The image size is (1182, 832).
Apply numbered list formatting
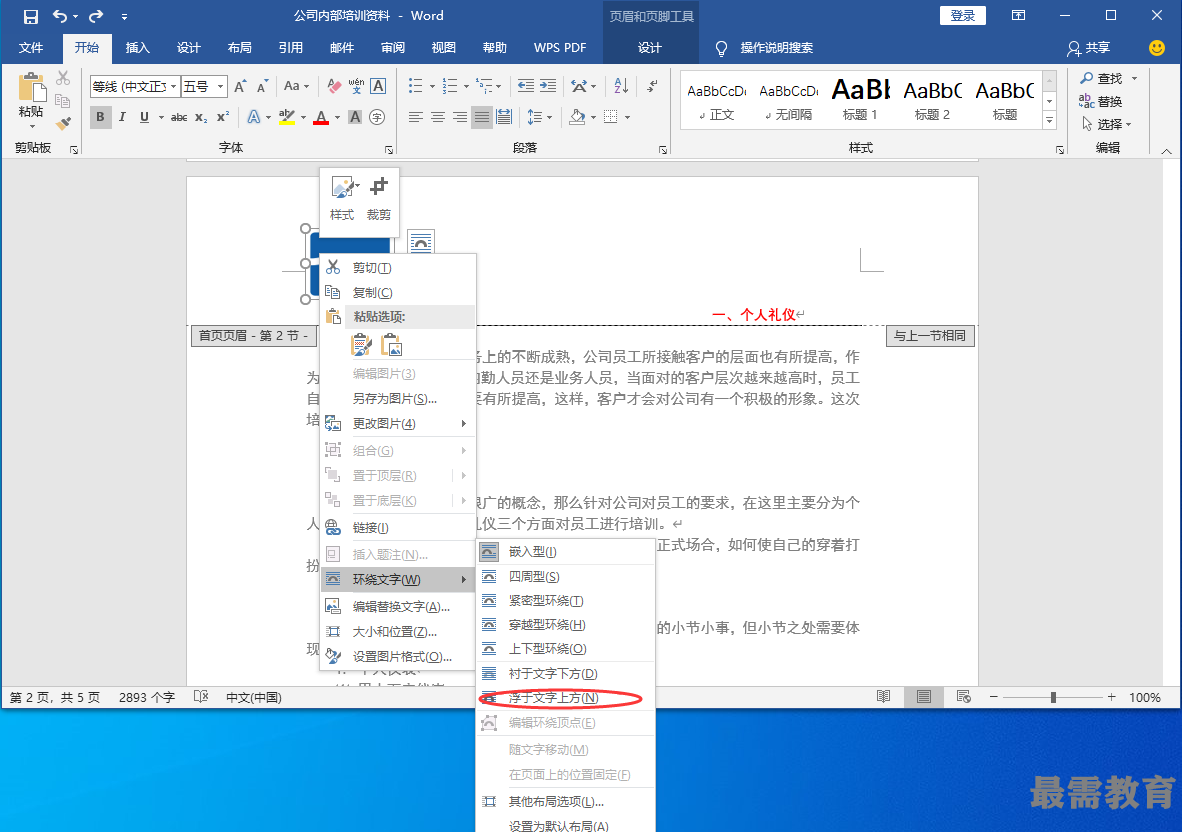(450, 86)
